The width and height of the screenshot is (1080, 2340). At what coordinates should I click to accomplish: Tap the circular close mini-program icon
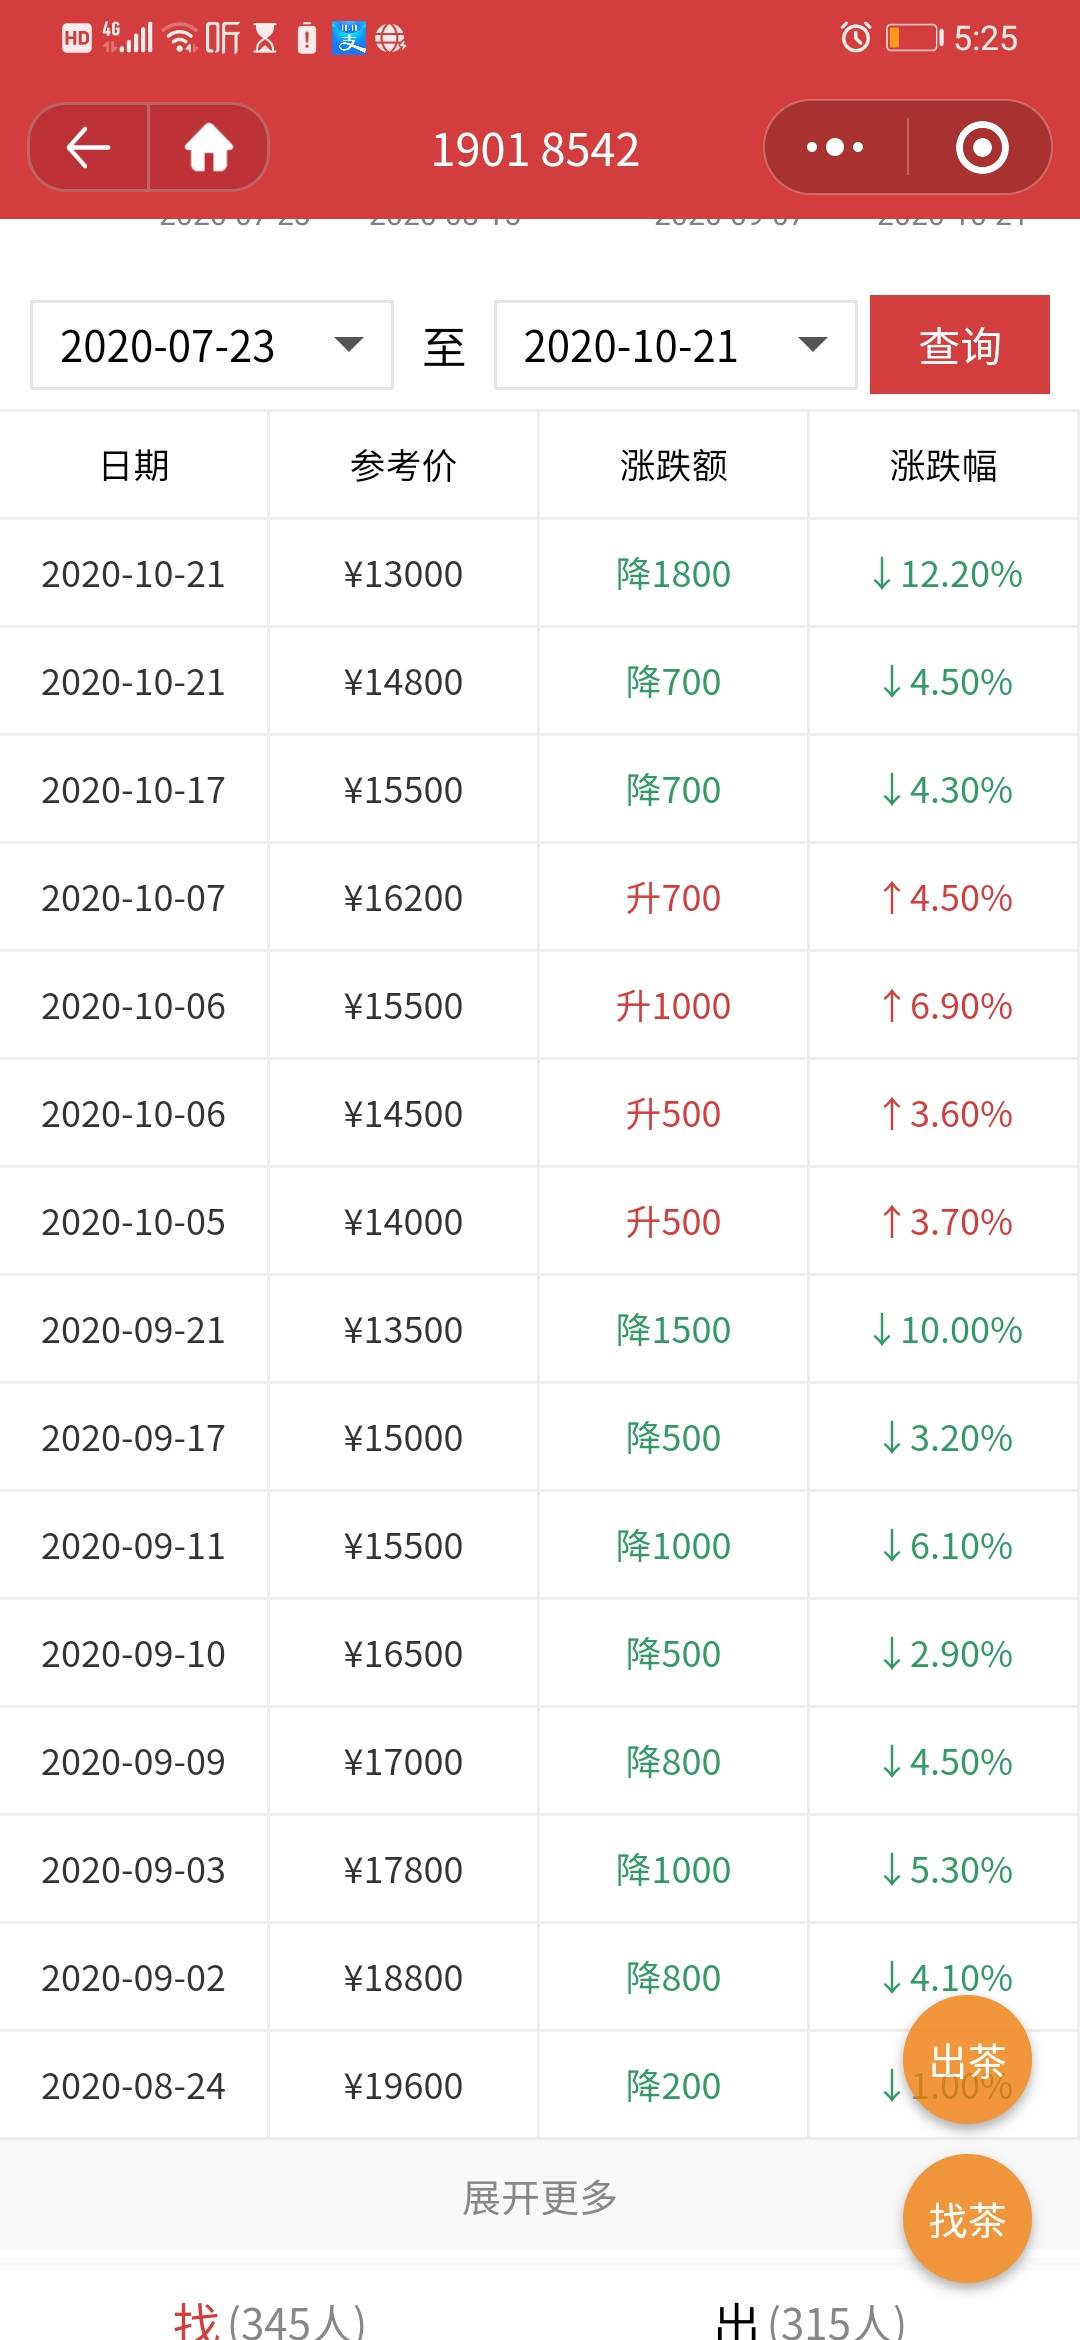982,148
